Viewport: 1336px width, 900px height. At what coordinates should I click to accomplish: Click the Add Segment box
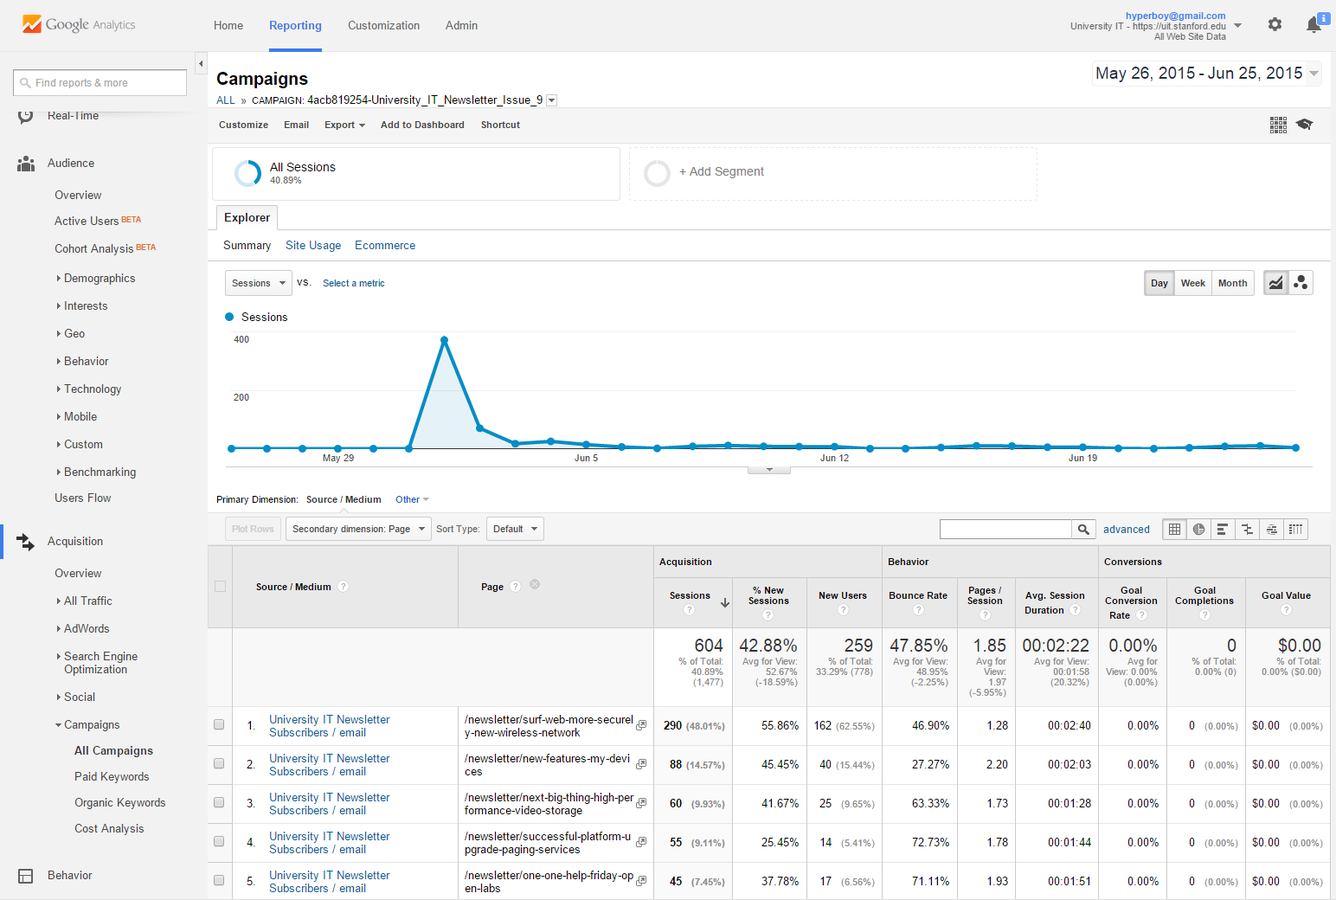click(x=832, y=173)
